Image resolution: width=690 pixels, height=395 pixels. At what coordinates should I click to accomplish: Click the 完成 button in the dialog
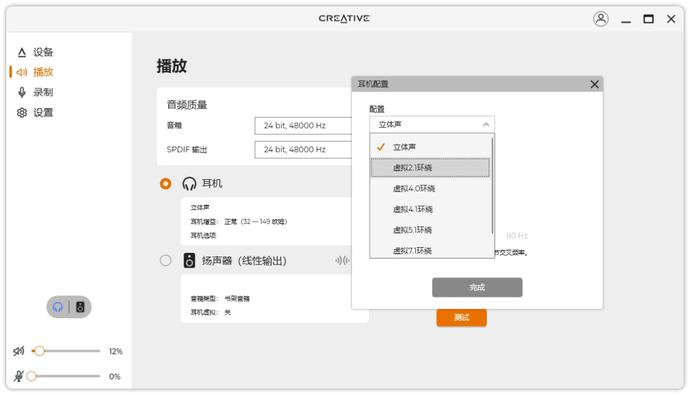pyautogui.click(x=477, y=287)
